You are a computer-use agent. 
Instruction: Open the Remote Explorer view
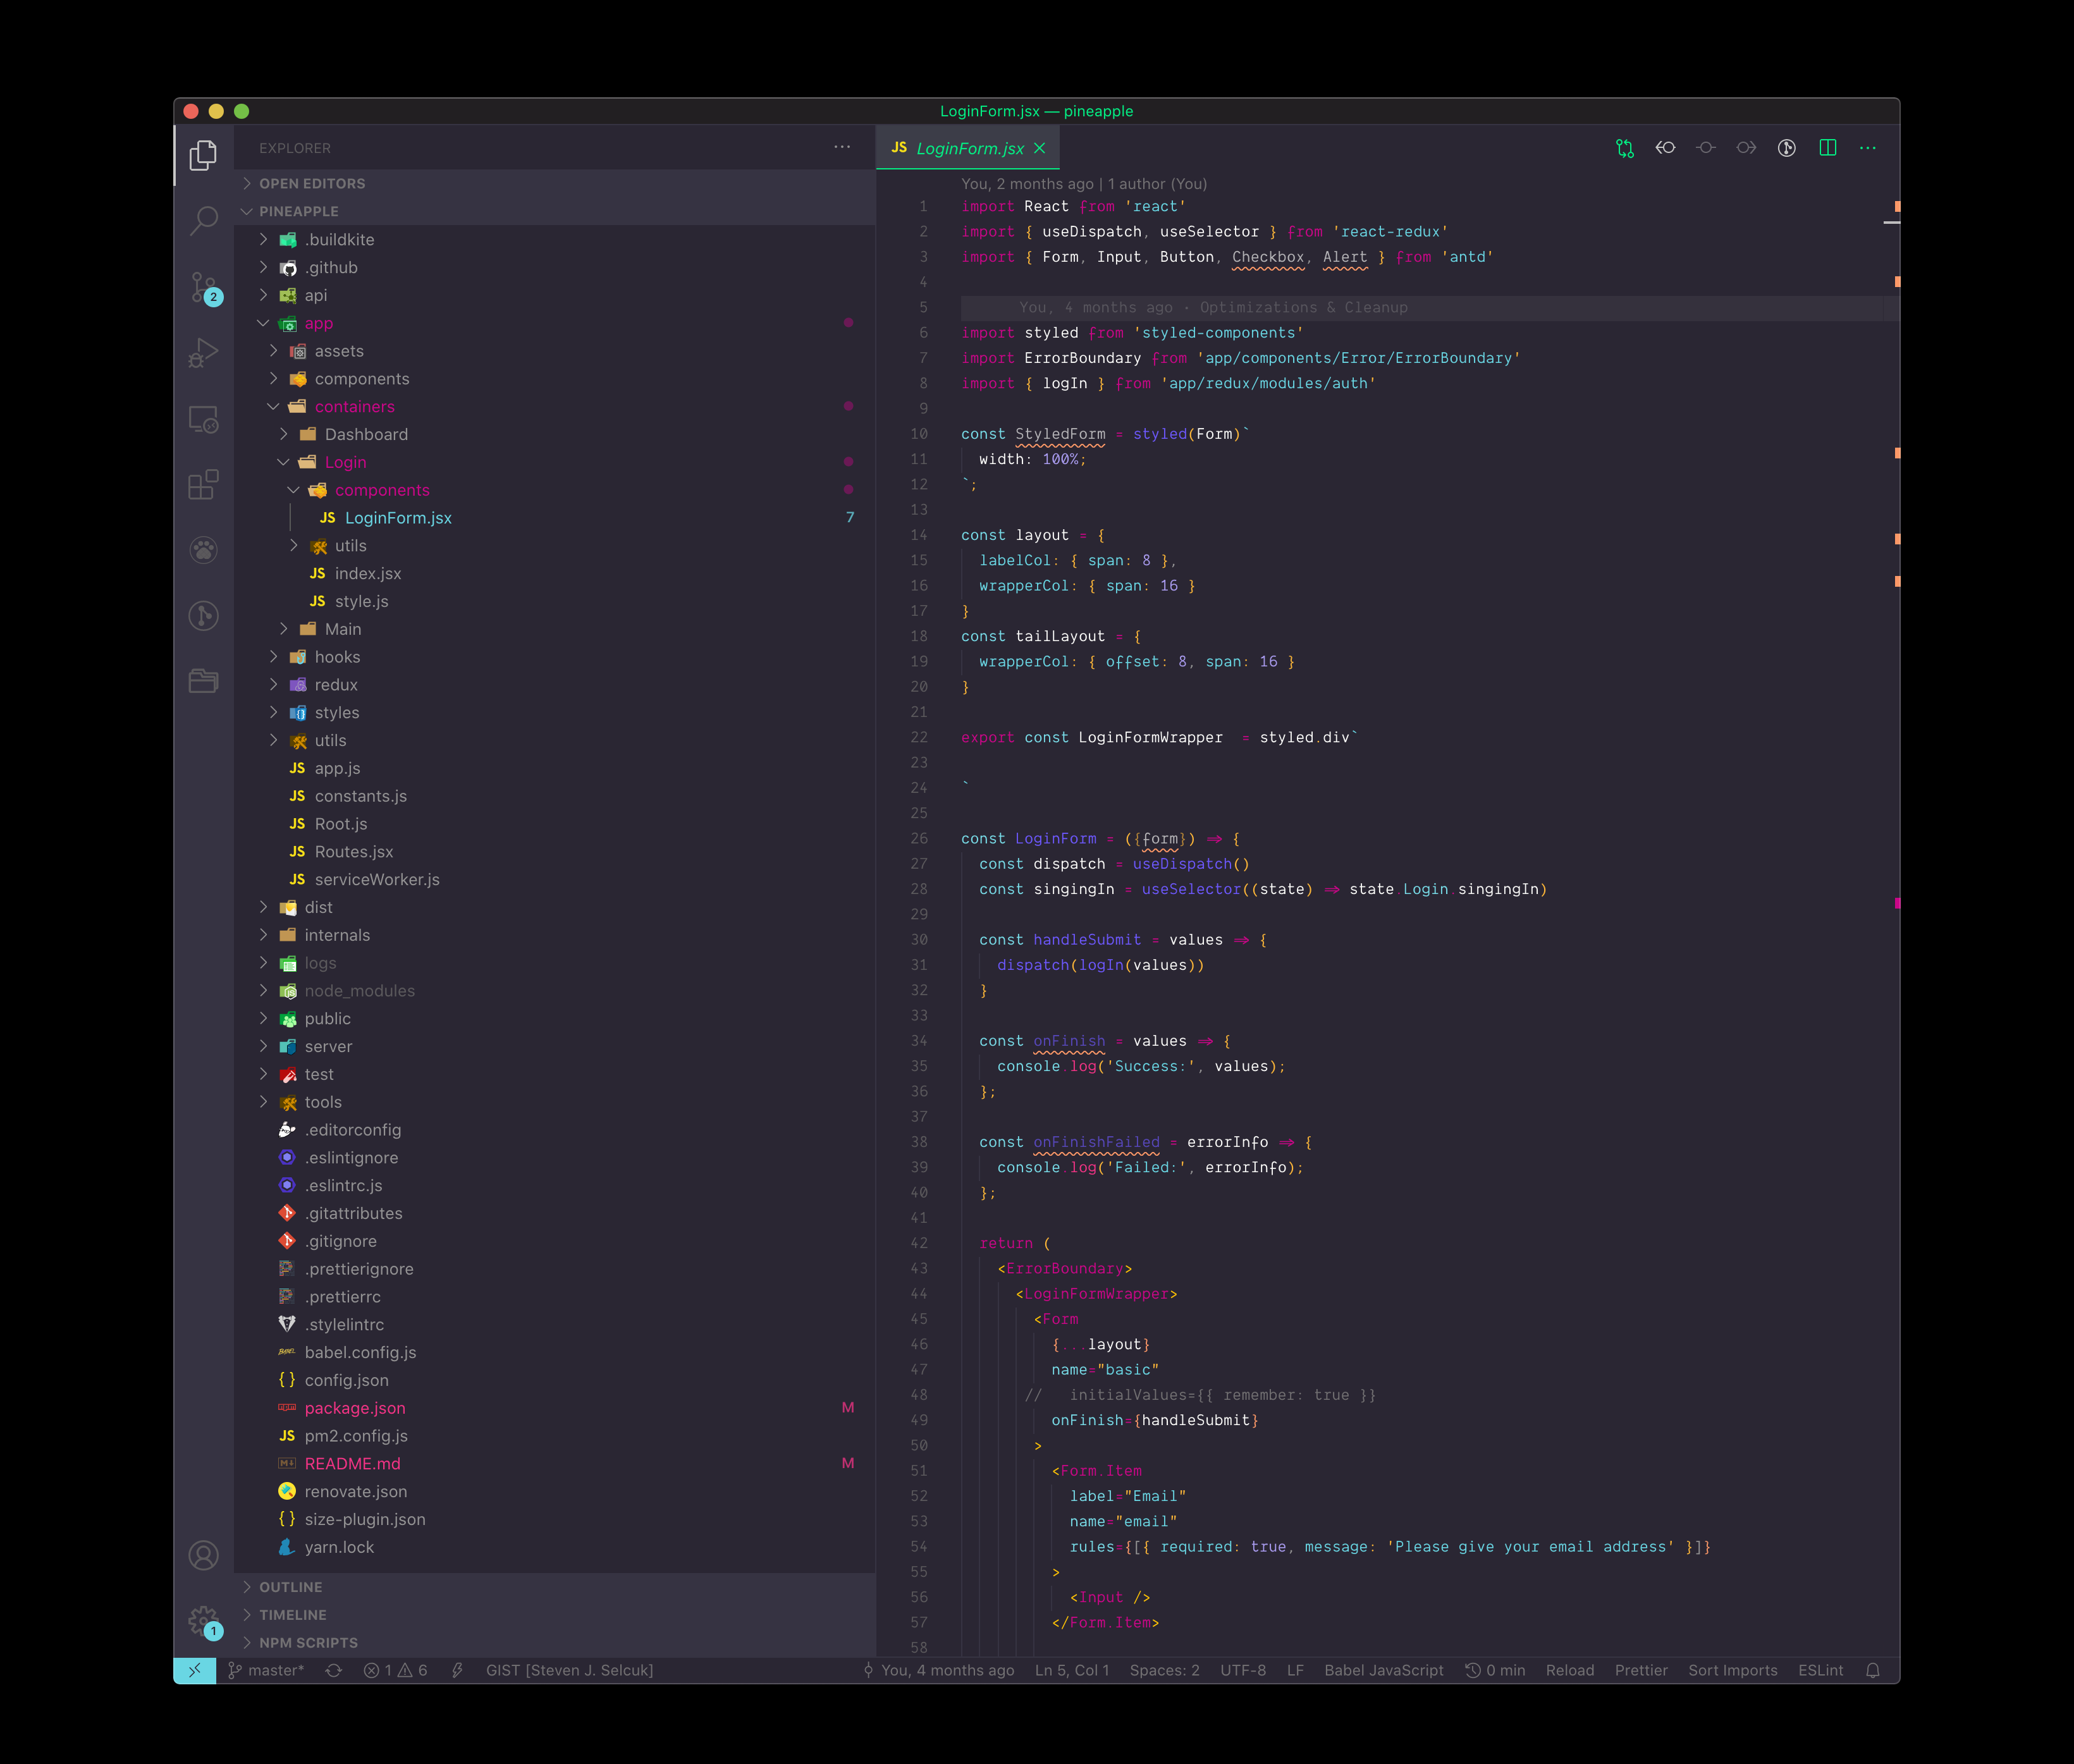coord(204,419)
